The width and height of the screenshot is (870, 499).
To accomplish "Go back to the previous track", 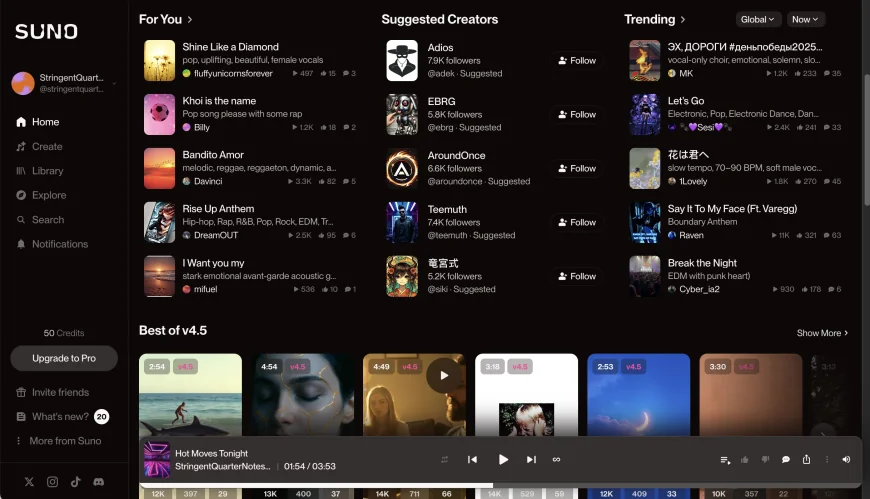I will (473, 460).
